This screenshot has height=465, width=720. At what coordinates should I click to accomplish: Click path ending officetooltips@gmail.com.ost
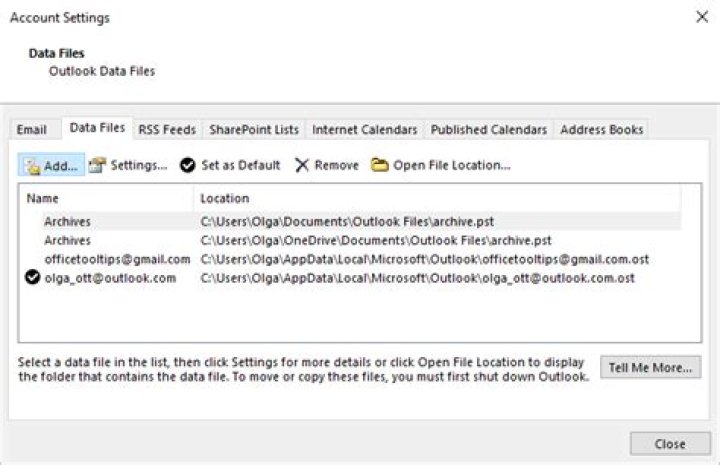pos(425,259)
